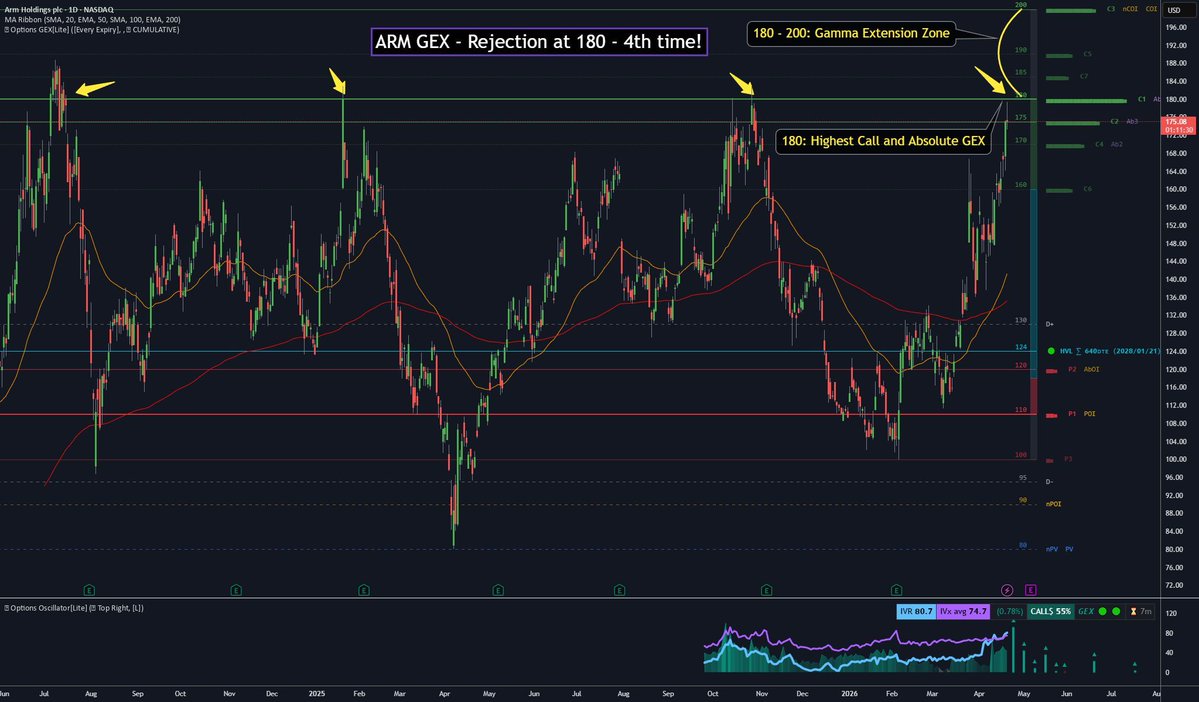Click the Ab2 label beside C4
This screenshot has width=1199, height=702.
coord(1116,145)
